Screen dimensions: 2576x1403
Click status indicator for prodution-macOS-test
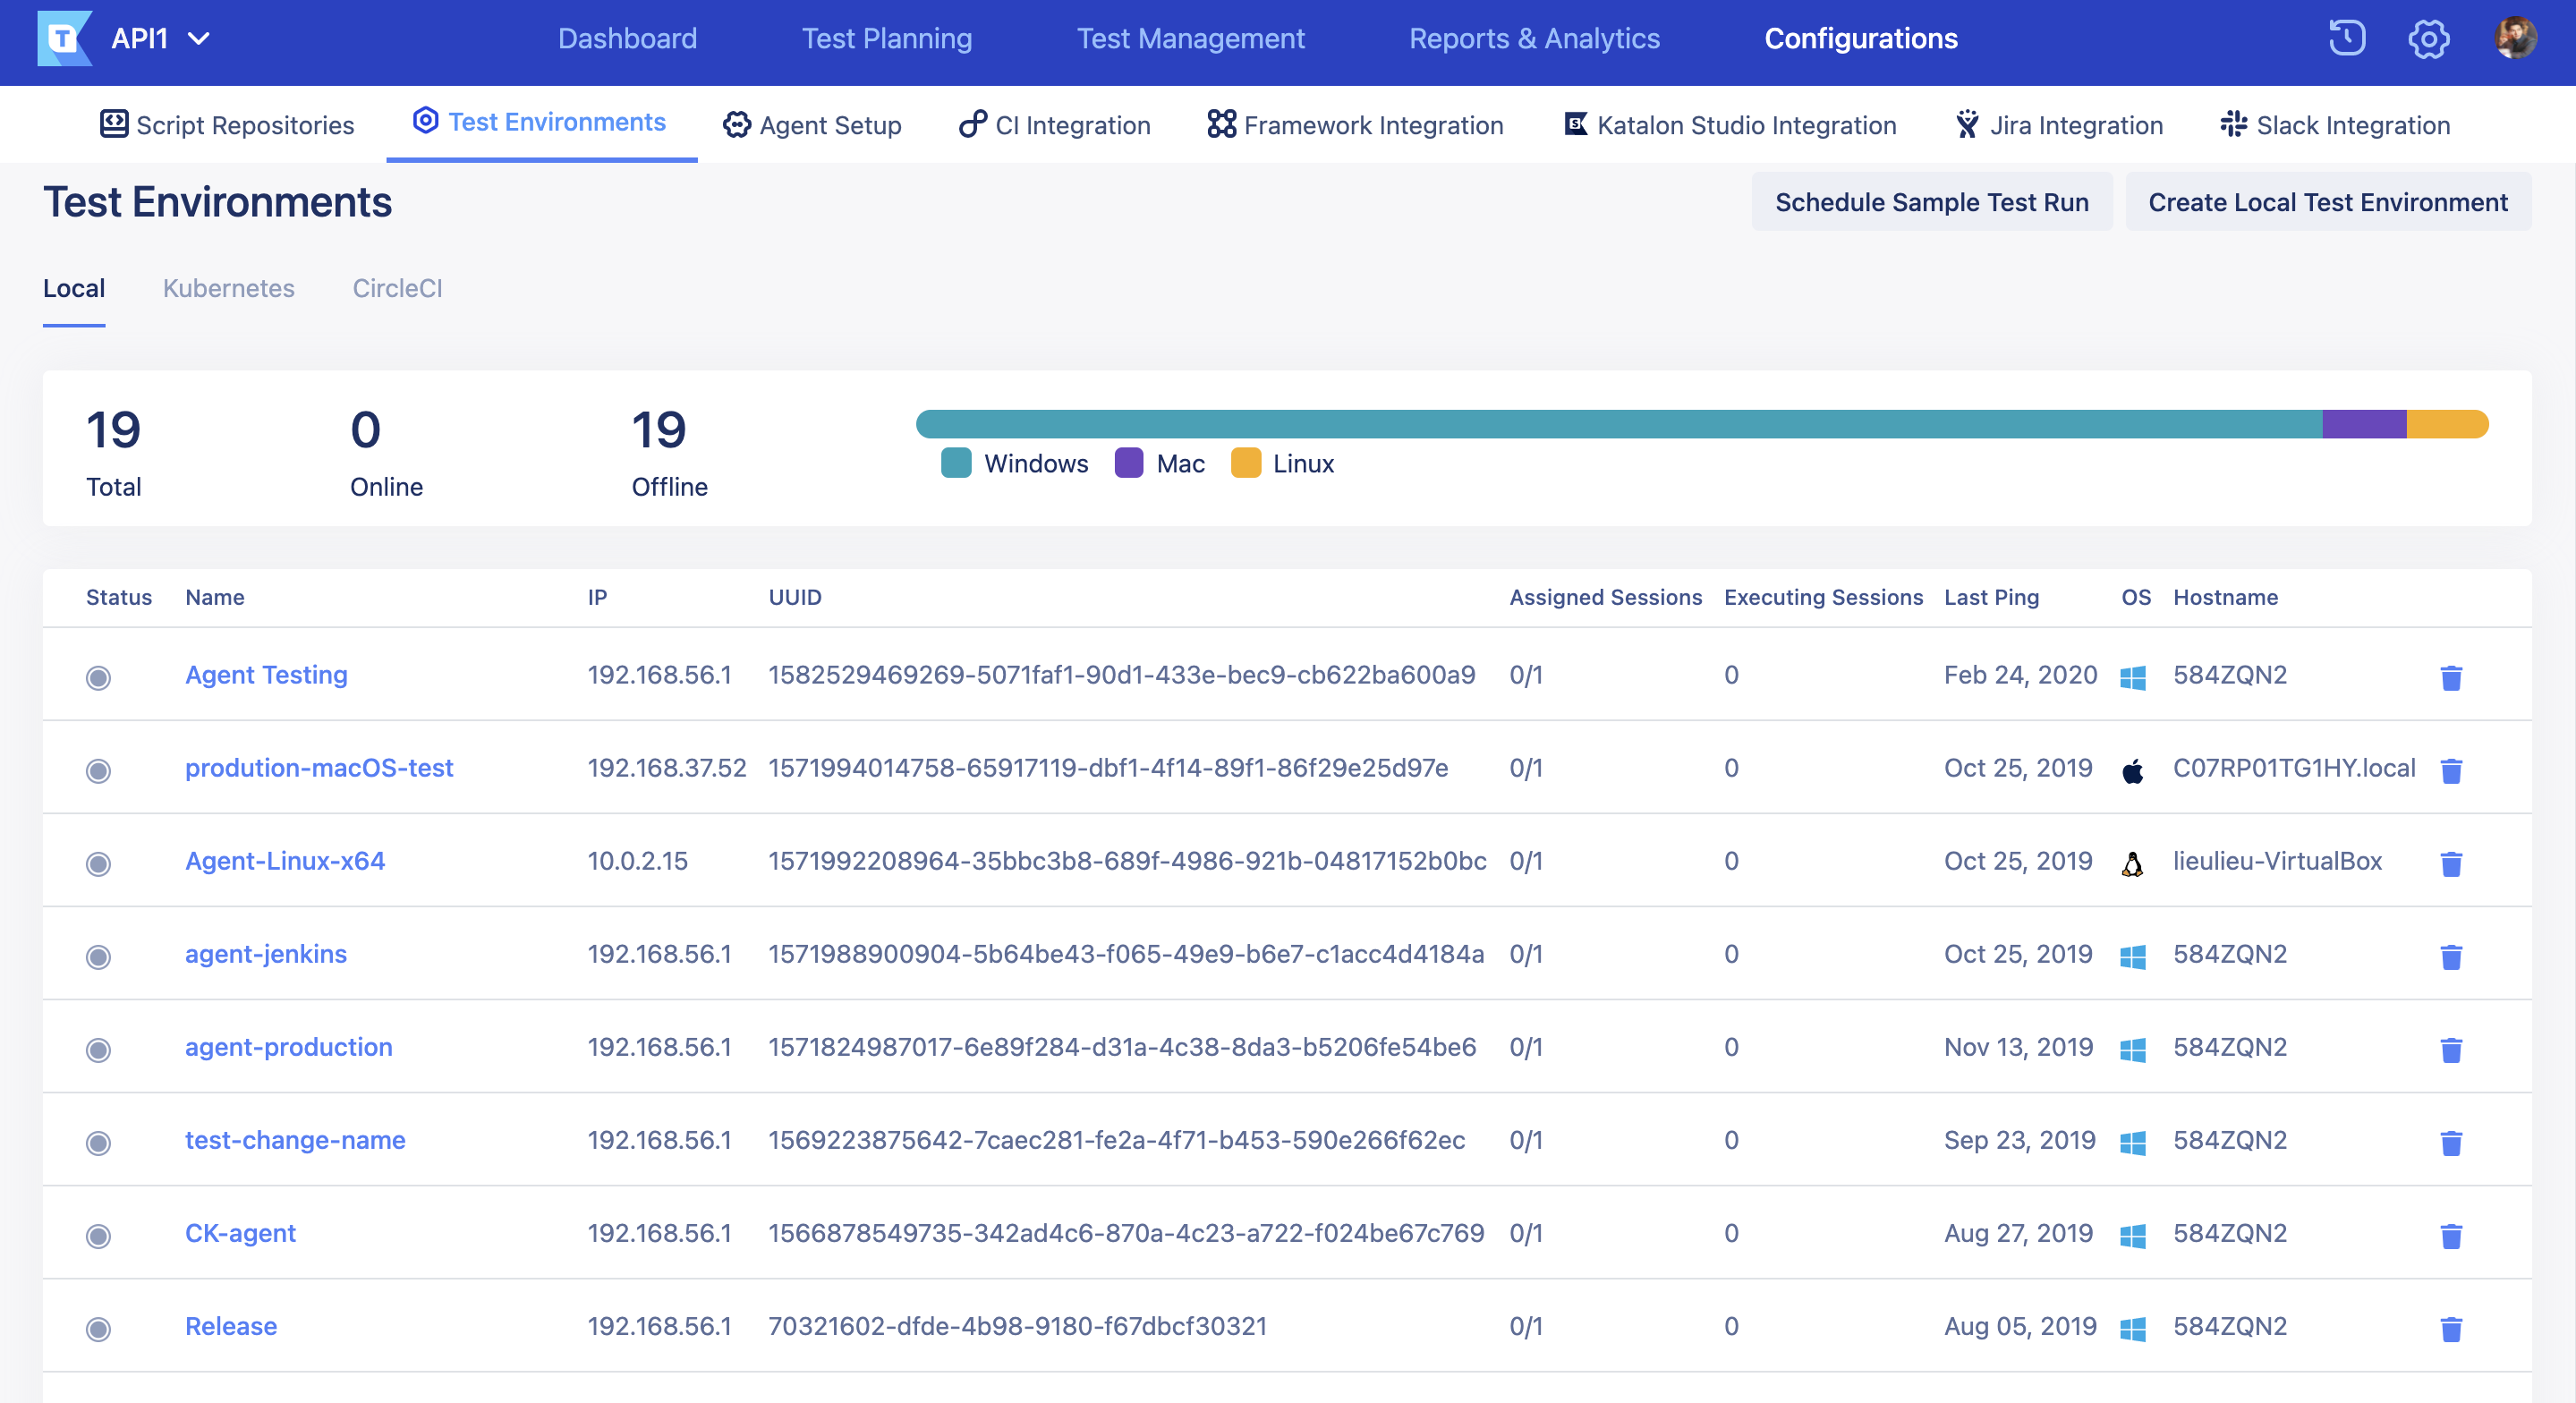click(x=98, y=770)
